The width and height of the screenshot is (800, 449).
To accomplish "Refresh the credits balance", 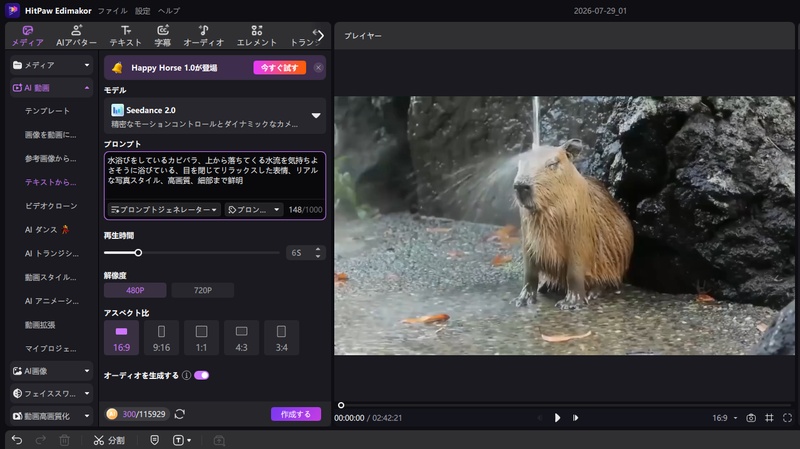I will pos(180,414).
